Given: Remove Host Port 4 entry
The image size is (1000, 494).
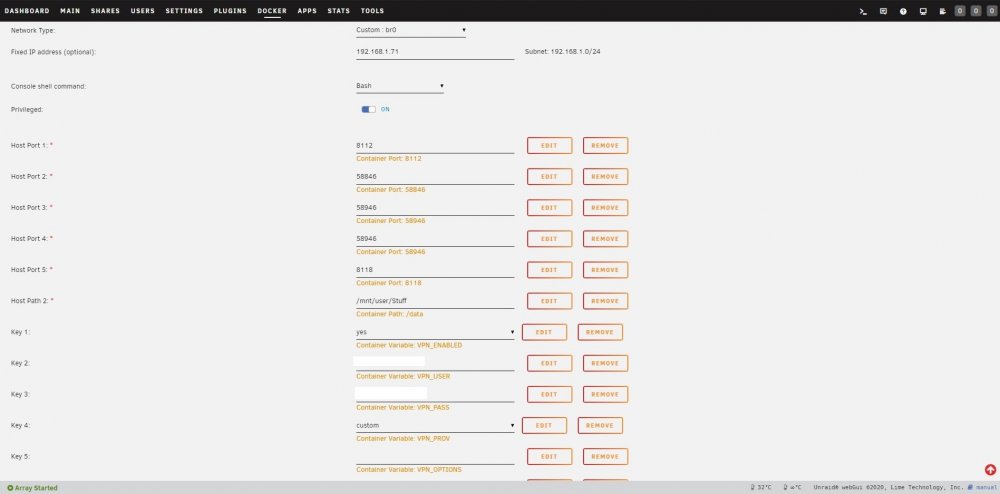Looking at the screenshot, I should pos(605,239).
